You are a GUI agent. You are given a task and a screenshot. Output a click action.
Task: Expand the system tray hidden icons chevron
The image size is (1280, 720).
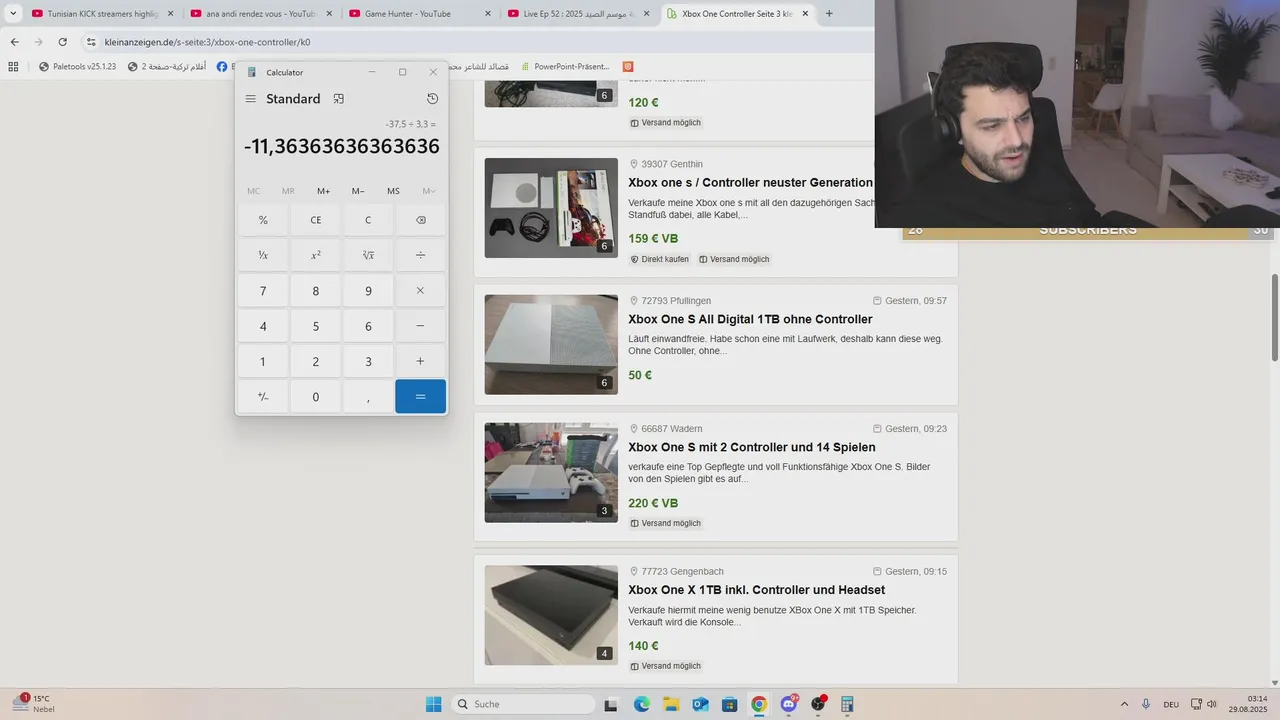[1124, 704]
